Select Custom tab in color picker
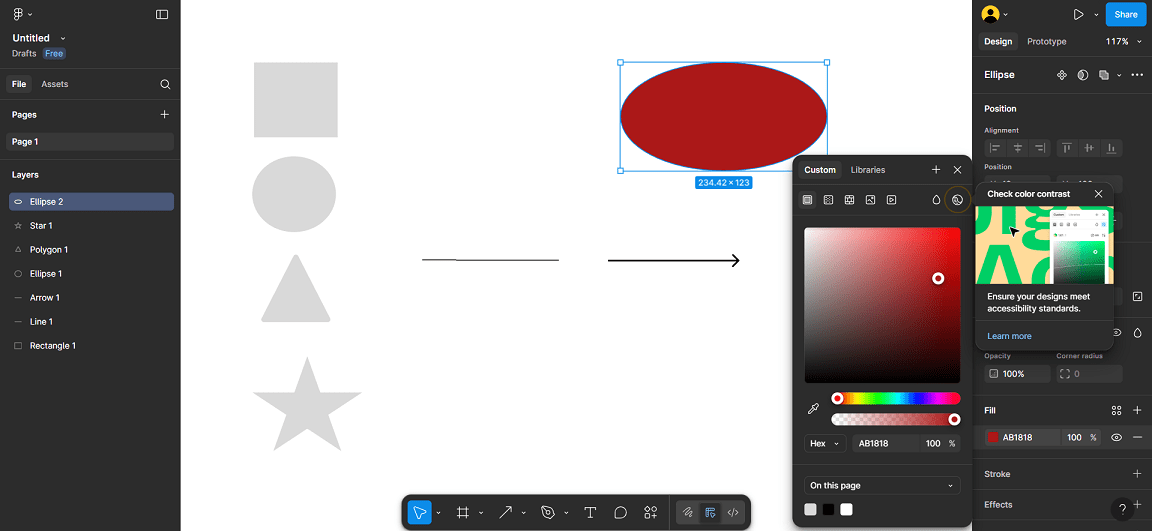 click(x=820, y=170)
